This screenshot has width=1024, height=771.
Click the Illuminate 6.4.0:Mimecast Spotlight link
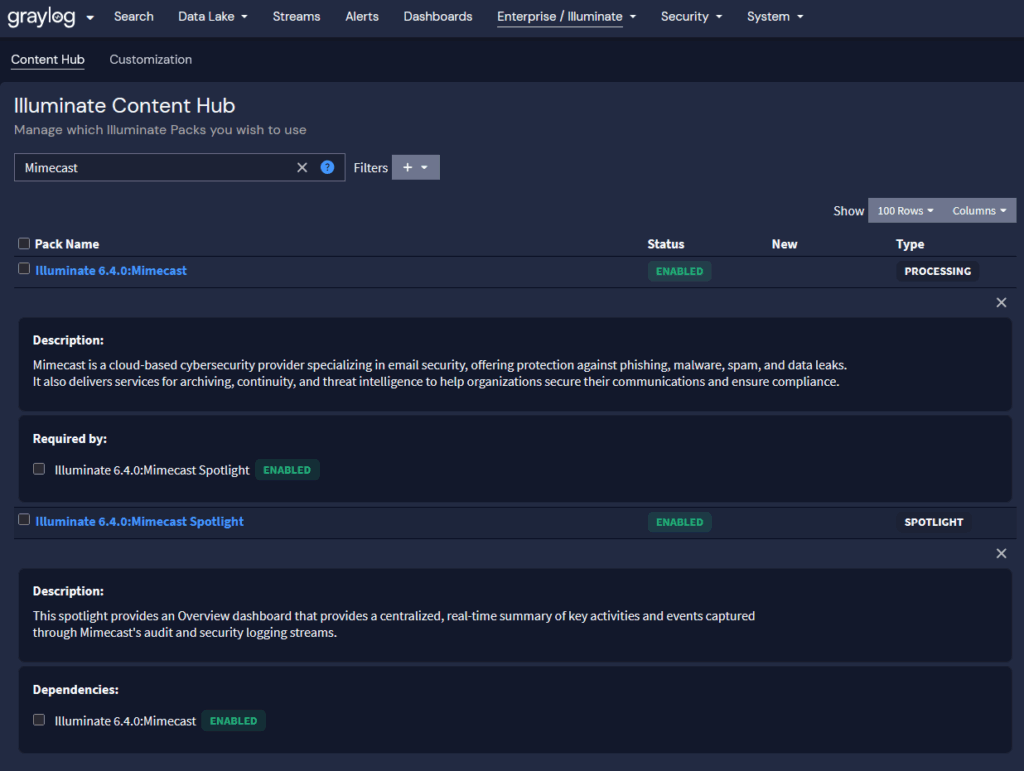point(139,521)
